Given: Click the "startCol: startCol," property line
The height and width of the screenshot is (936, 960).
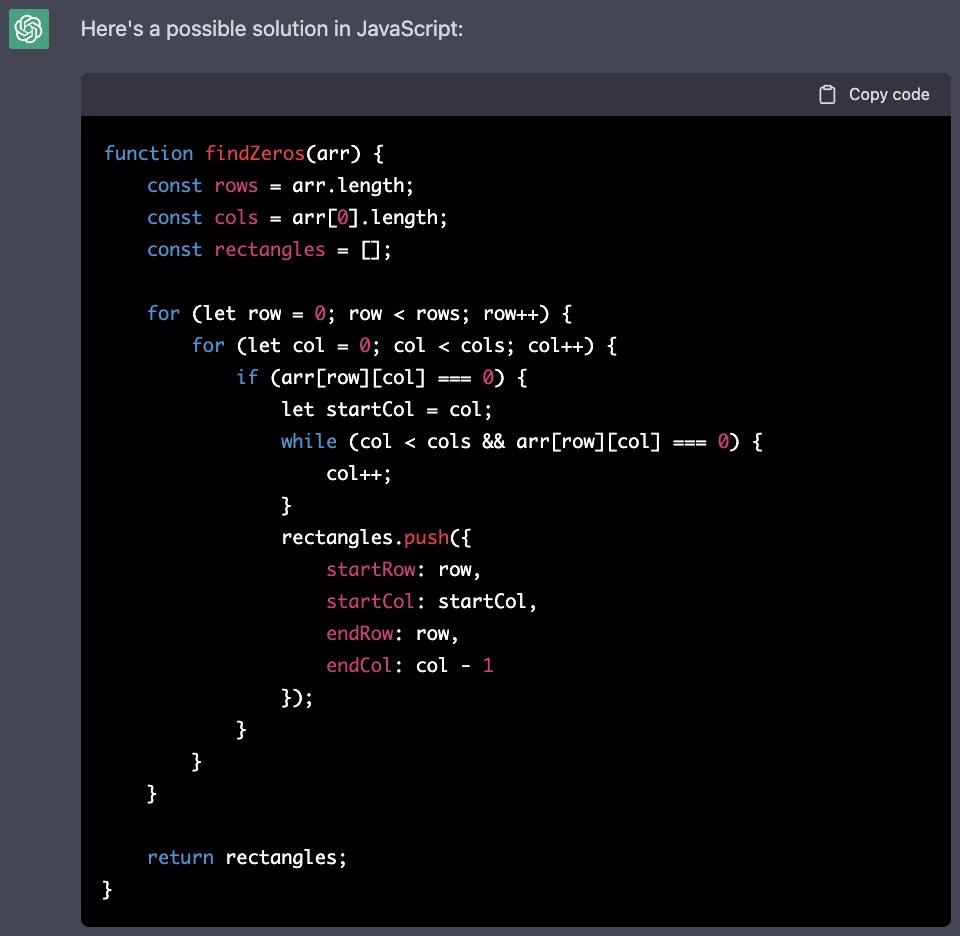Looking at the screenshot, I should coord(431,601).
